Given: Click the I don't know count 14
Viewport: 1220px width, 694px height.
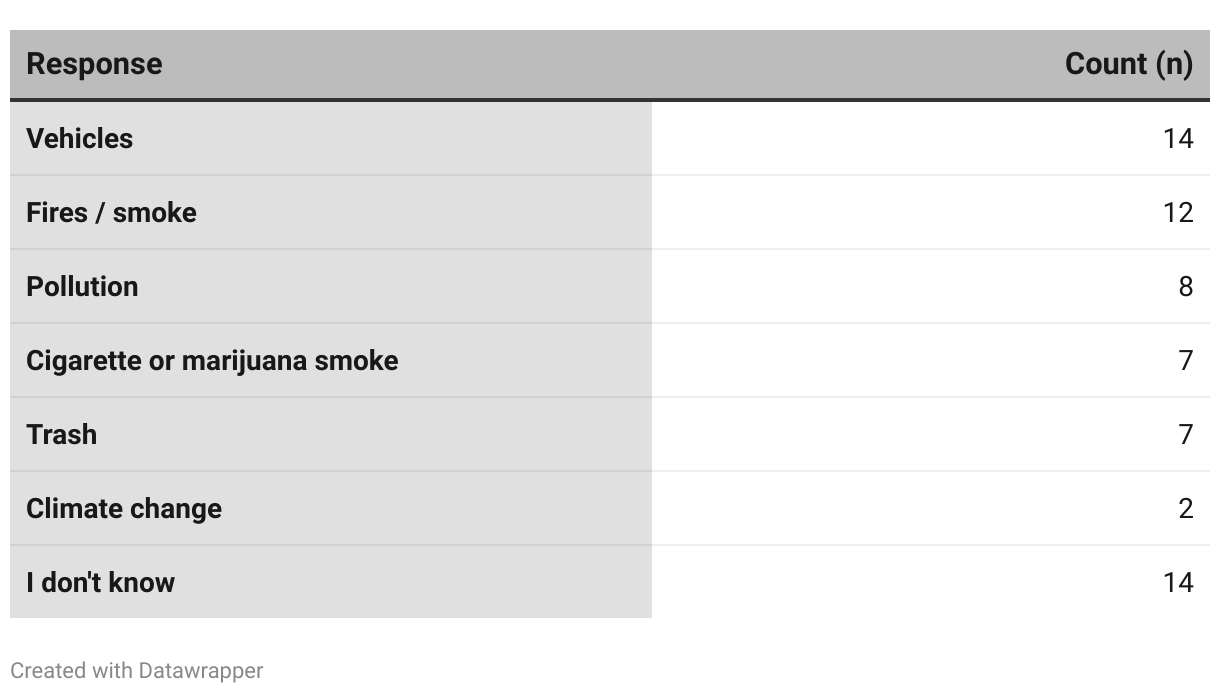Looking at the screenshot, I should pos(1178,582).
